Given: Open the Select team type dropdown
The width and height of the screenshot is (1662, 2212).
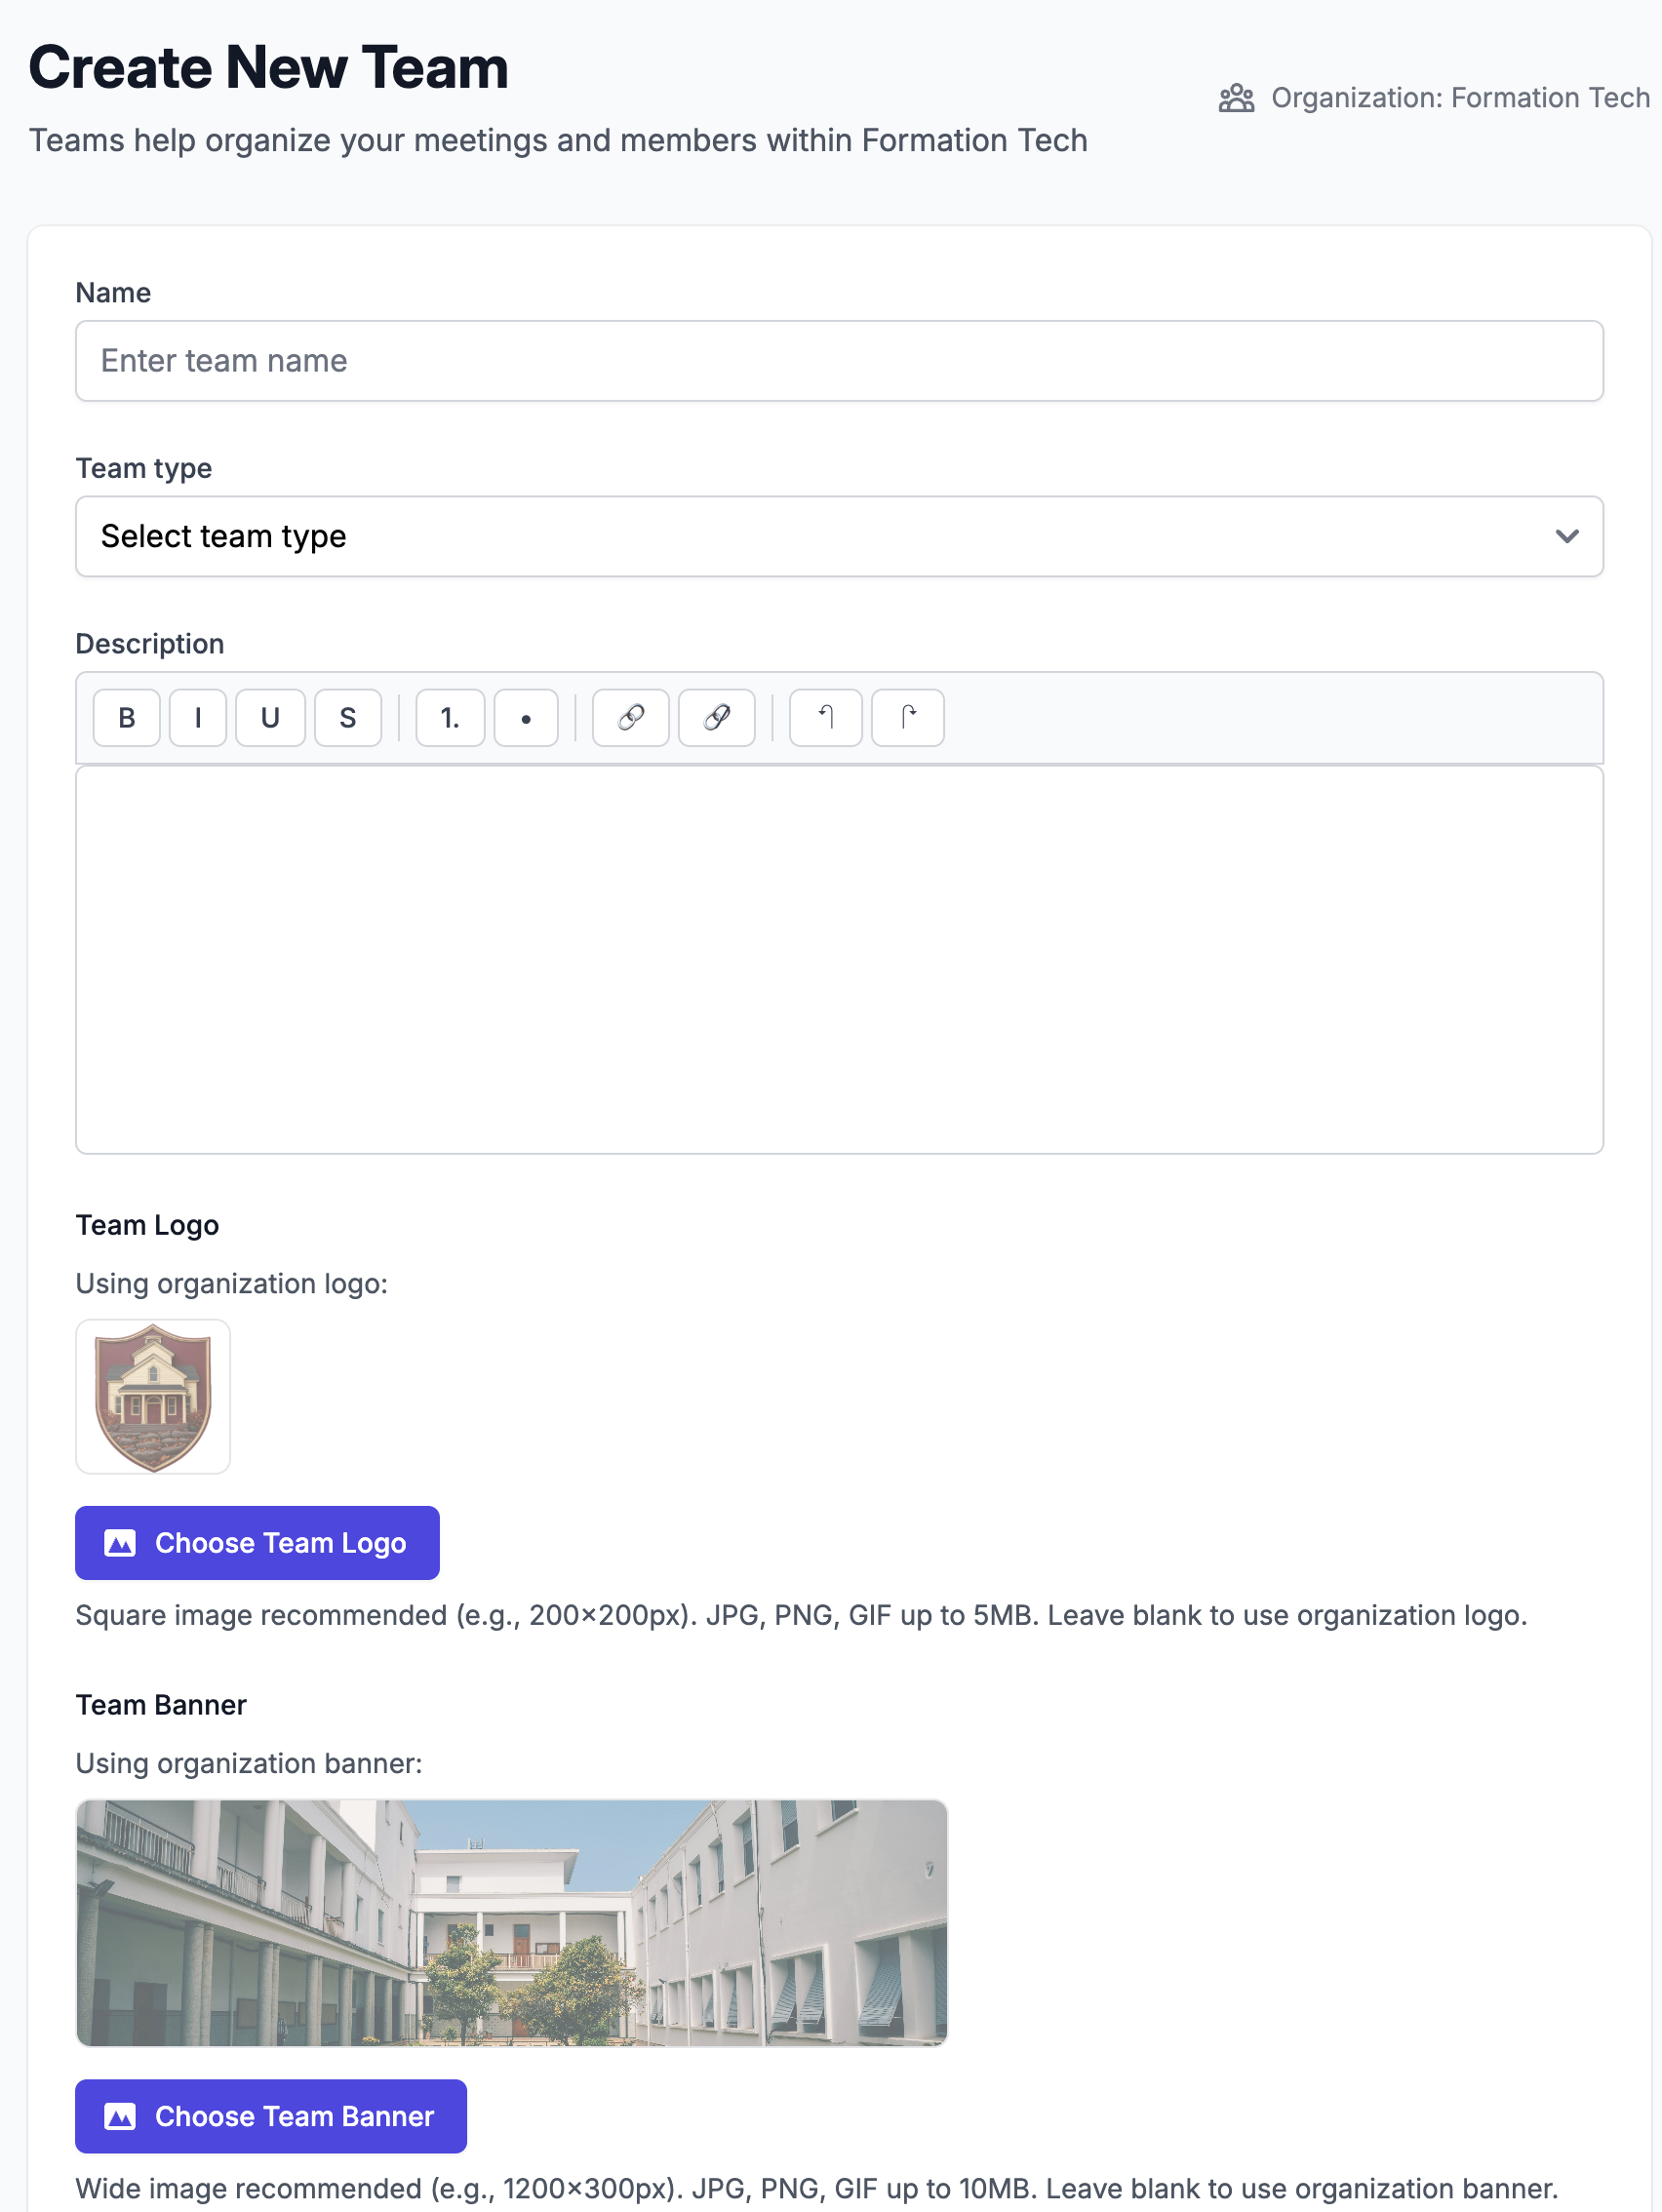Looking at the screenshot, I should pyautogui.click(x=840, y=537).
